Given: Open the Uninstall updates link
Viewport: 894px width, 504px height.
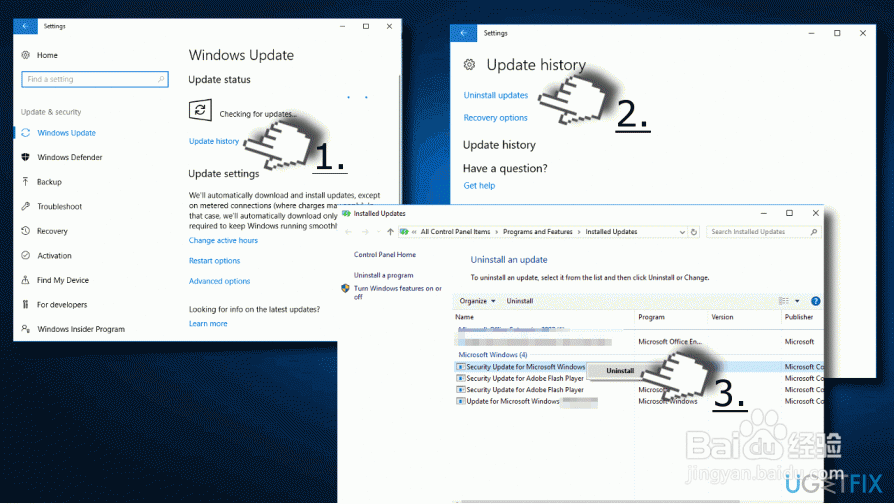Looking at the screenshot, I should [x=495, y=95].
